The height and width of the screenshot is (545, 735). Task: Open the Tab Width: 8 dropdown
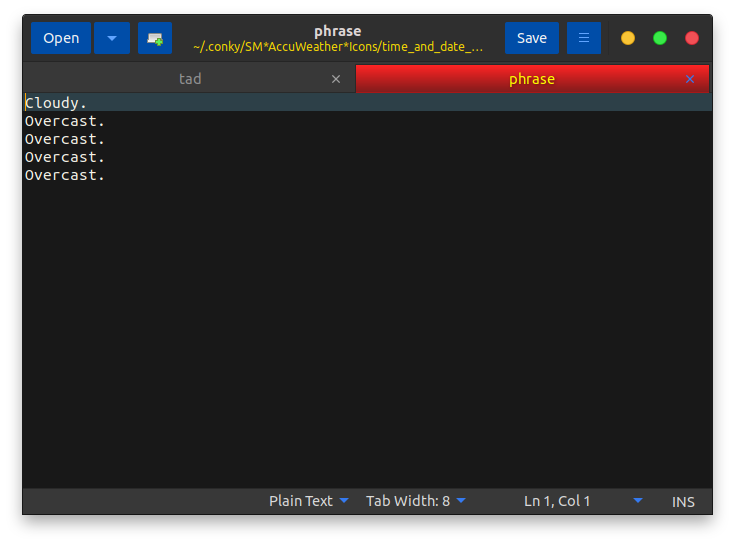(416, 501)
